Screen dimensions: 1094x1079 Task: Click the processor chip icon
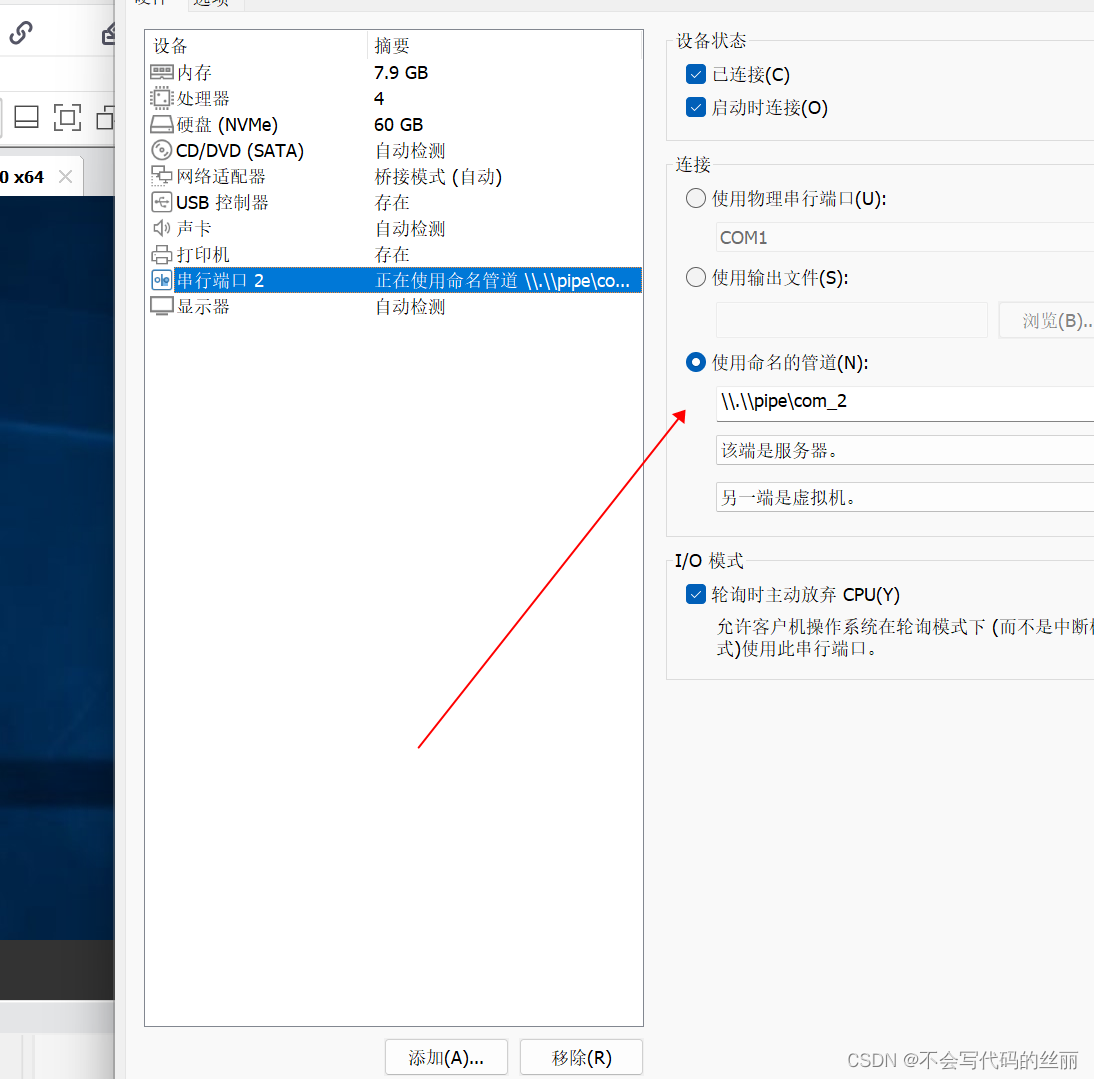coord(161,98)
